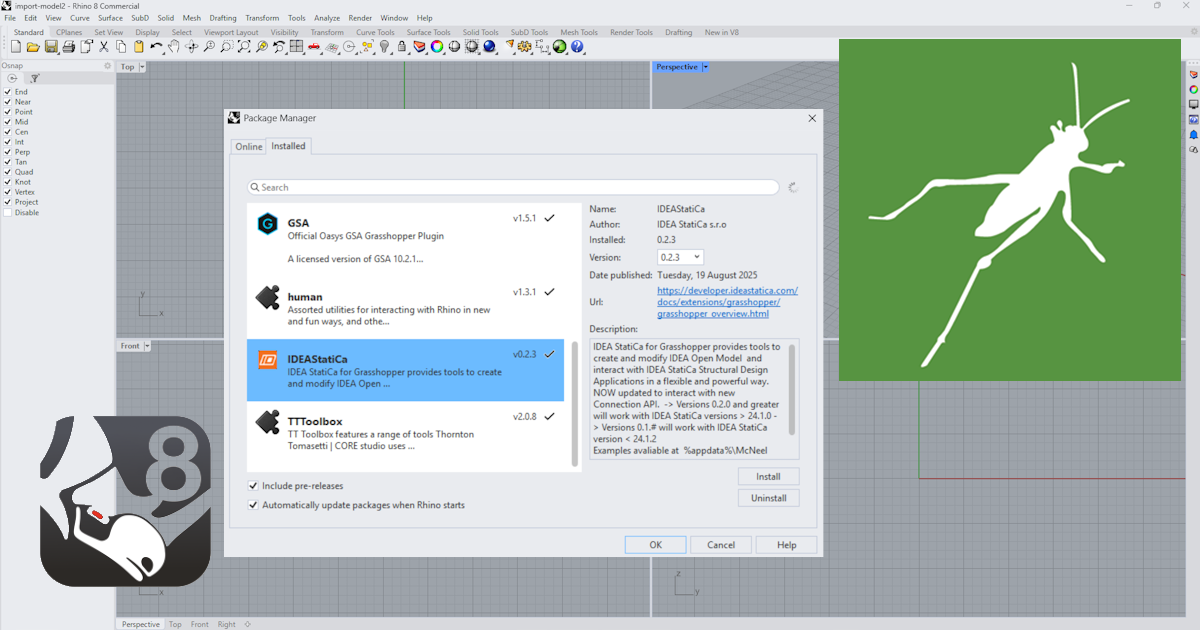This screenshot has height=630, width=1200.
Task: Click the Save icon in the toolbar
Action: (x=52, y=47)
